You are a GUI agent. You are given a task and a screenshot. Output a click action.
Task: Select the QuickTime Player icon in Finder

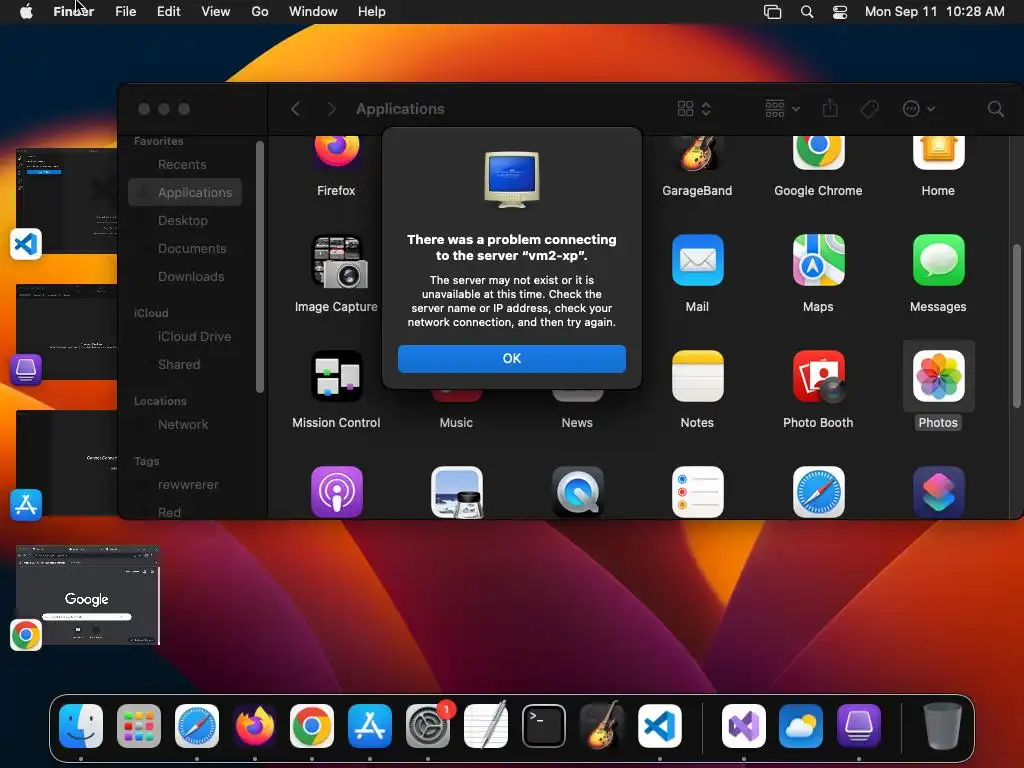tap(577, 492)
